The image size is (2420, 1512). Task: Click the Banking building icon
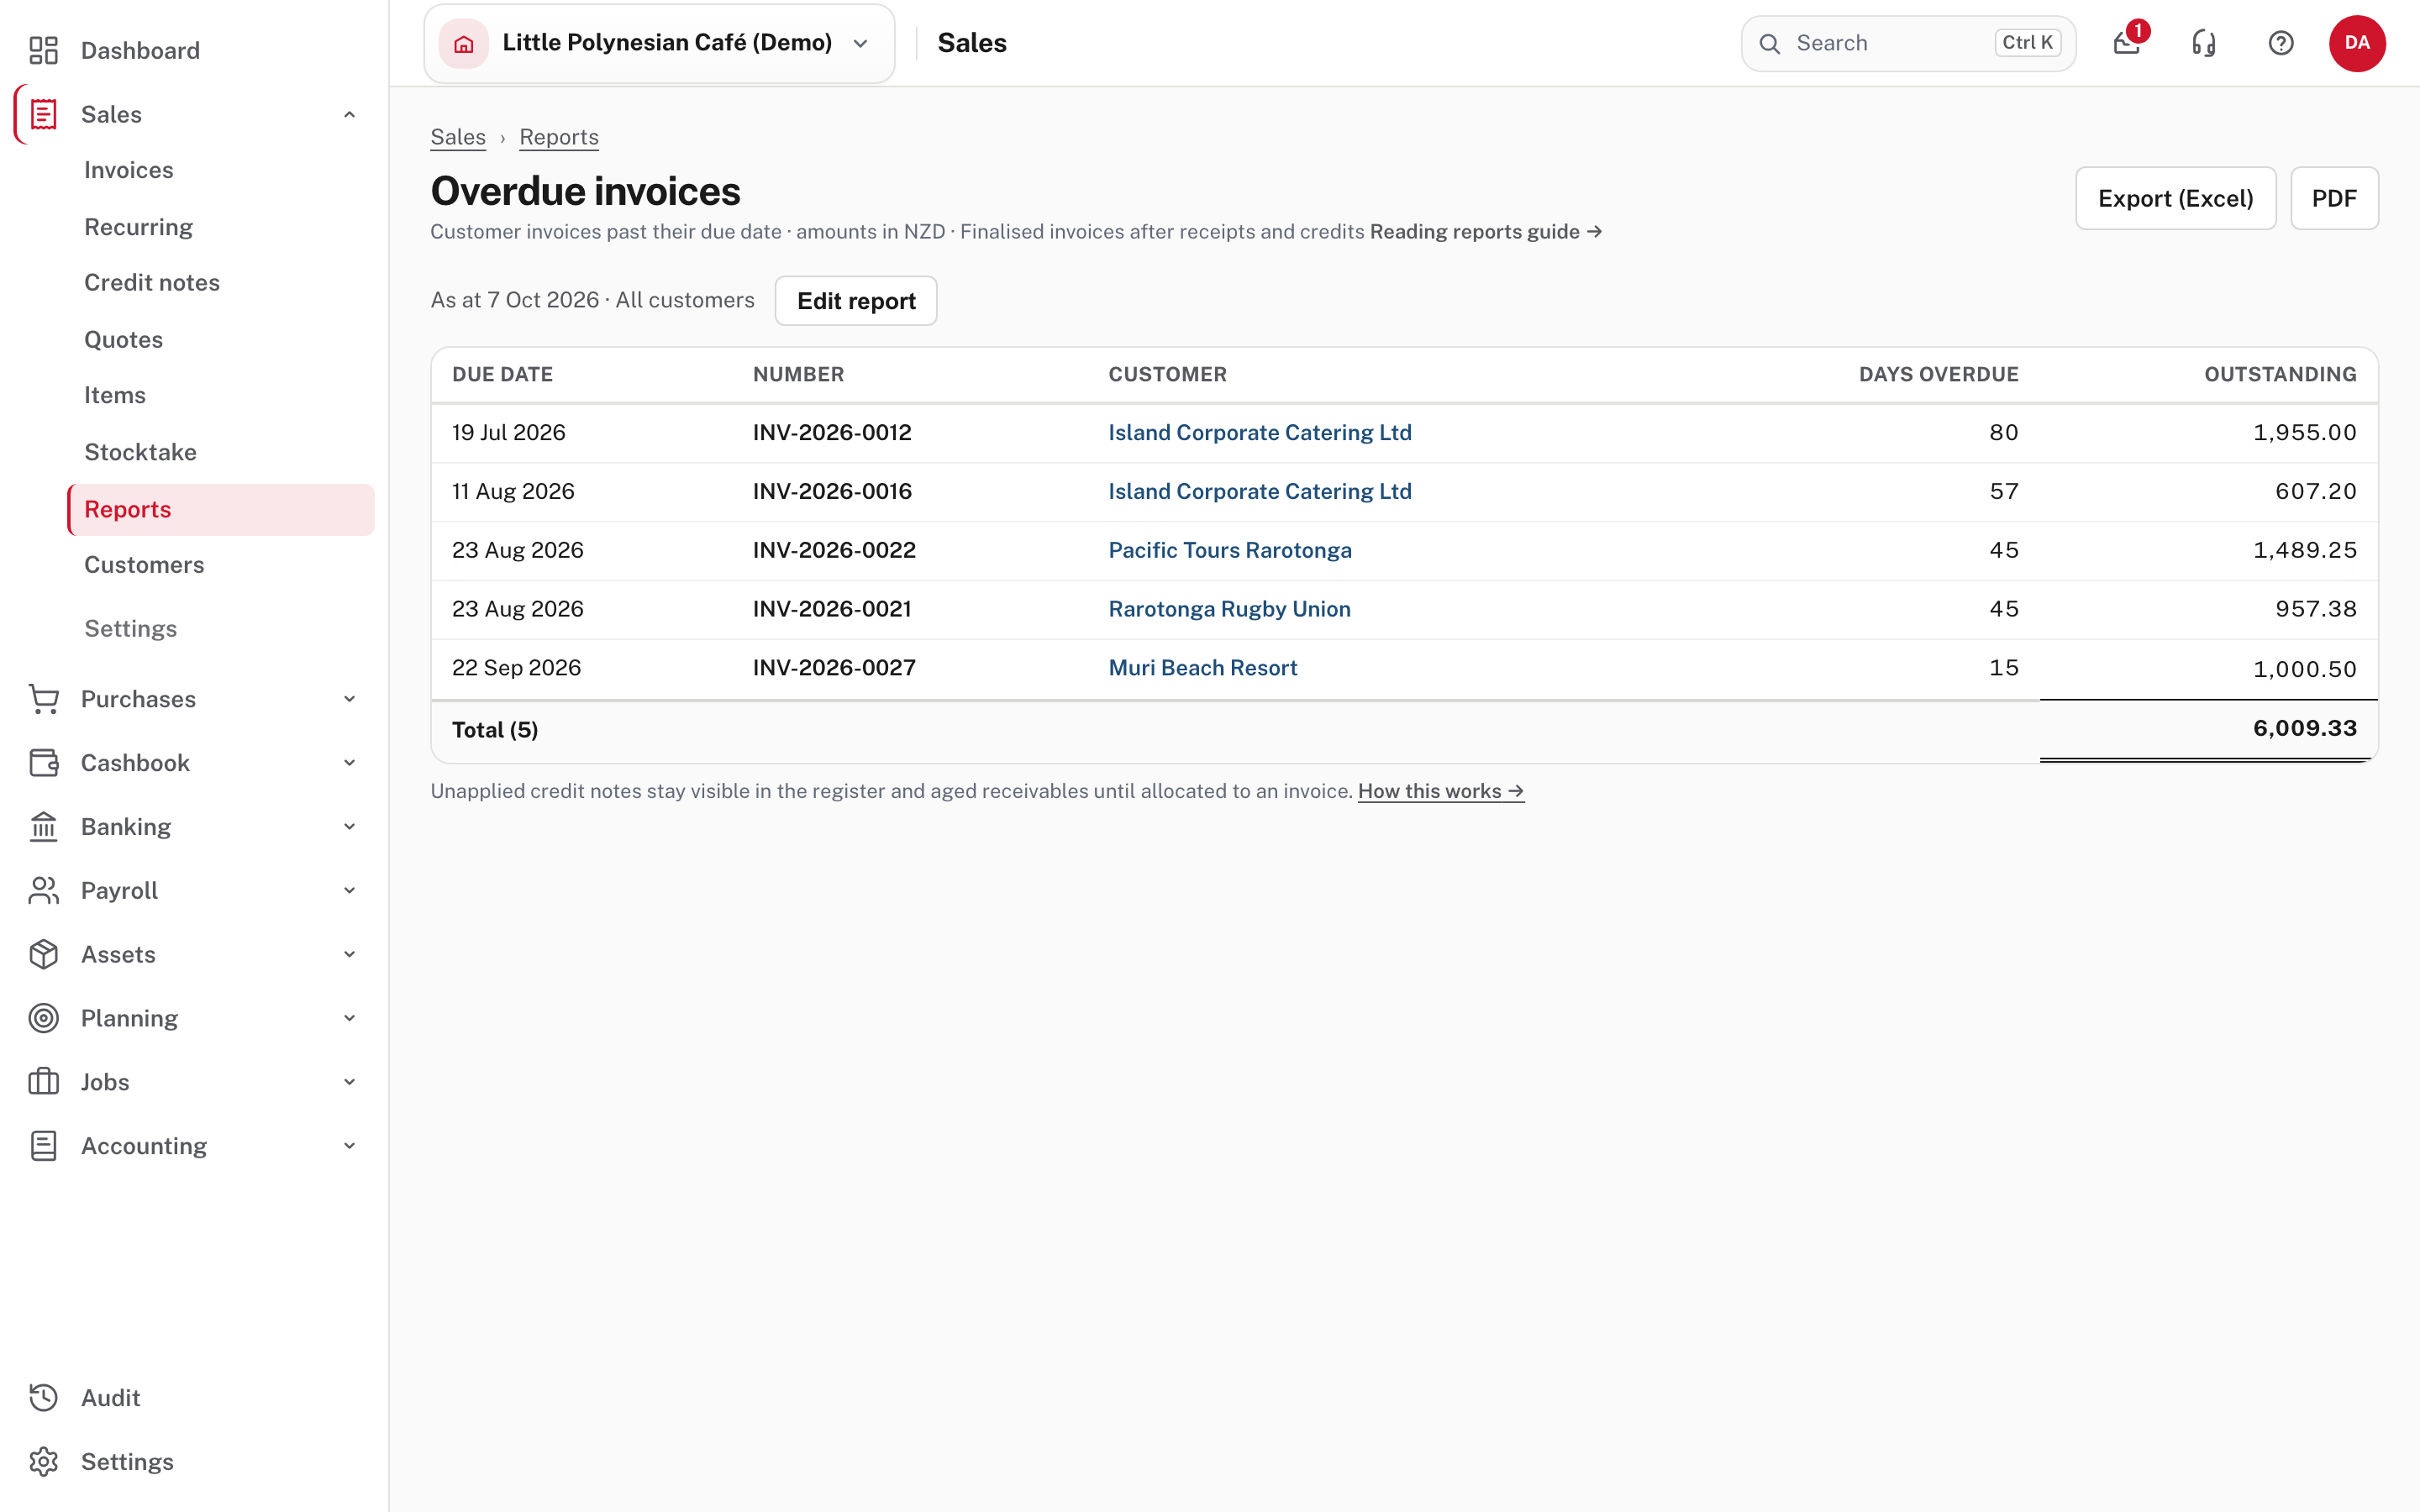[x=43, y=827]
